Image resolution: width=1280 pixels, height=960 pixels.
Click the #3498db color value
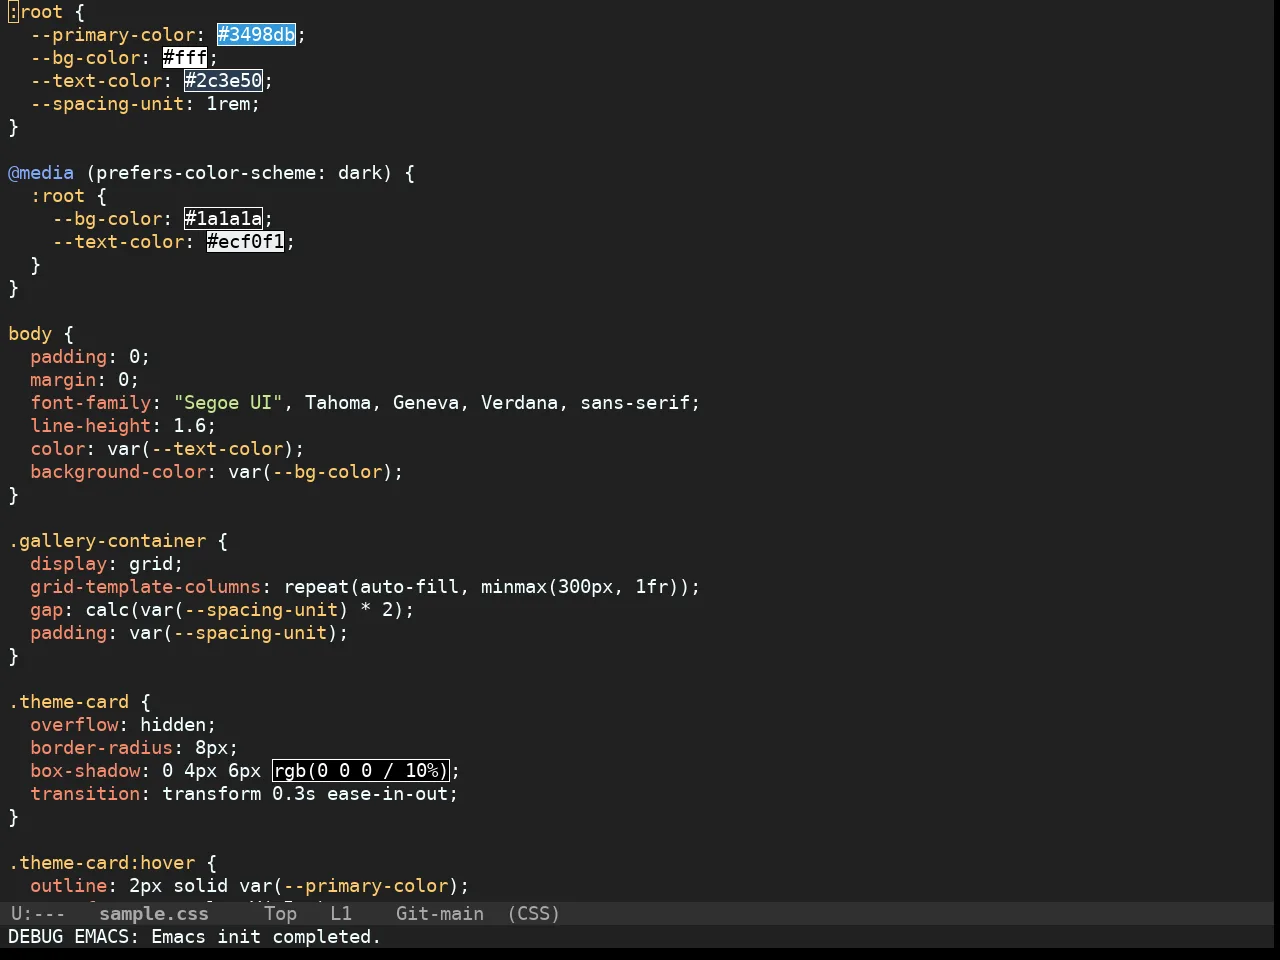pos(257,35)
